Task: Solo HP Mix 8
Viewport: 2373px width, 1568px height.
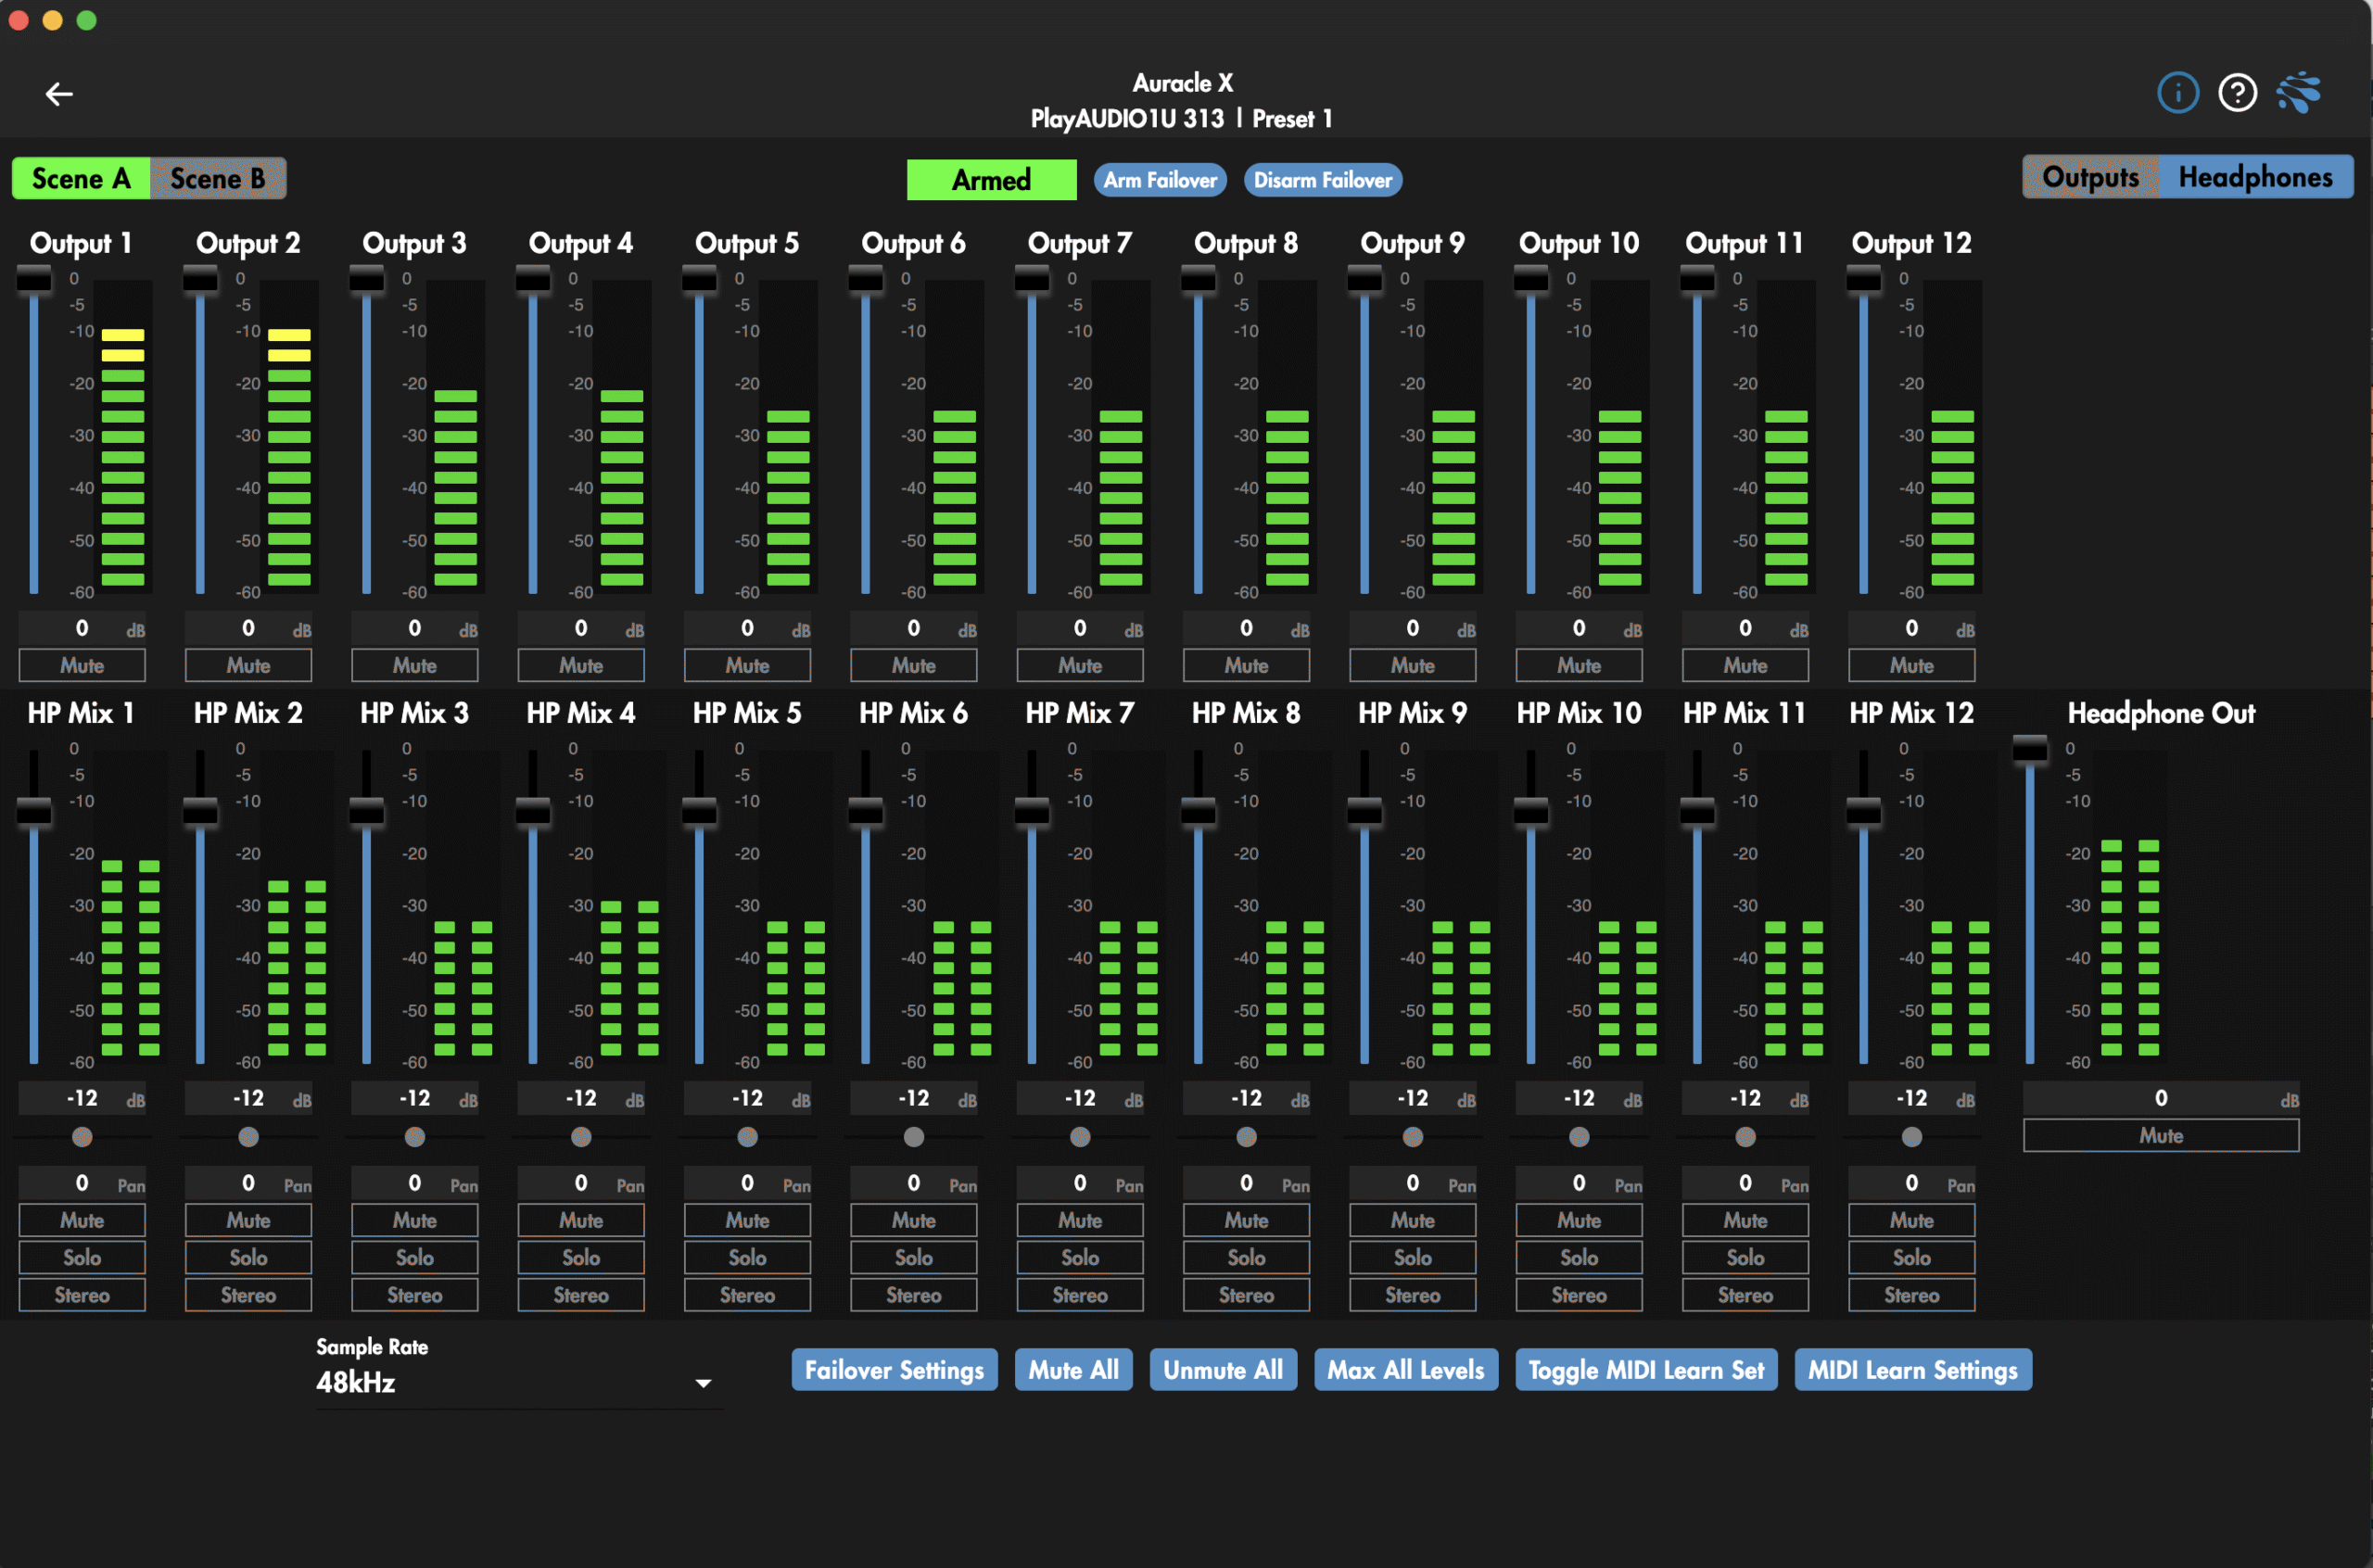Action: coord(1246,1258)
